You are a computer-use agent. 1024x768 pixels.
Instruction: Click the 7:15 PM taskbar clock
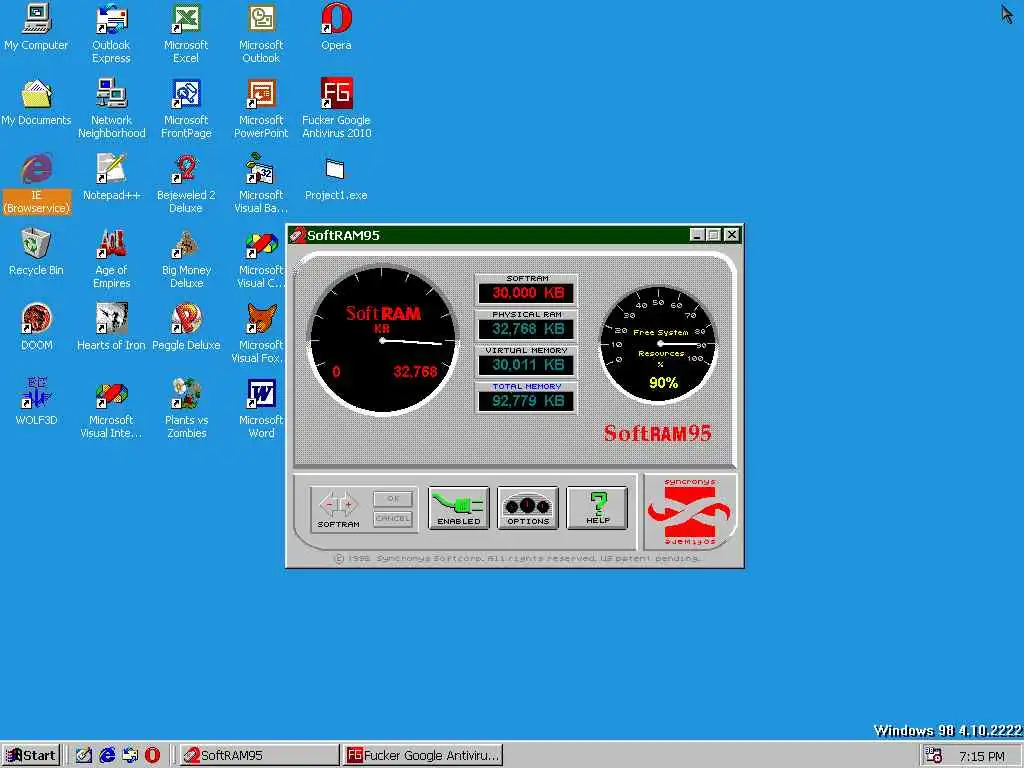tap(982, 756)
